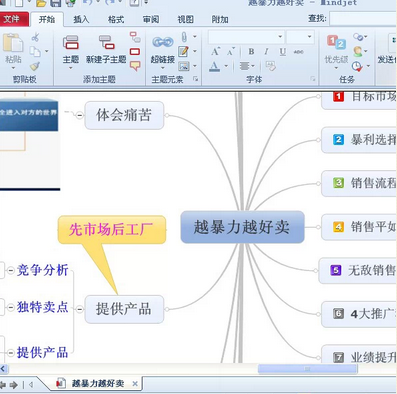Switch to the 开始 ribbon tab

pyautogui.click(x=47, y=19)
